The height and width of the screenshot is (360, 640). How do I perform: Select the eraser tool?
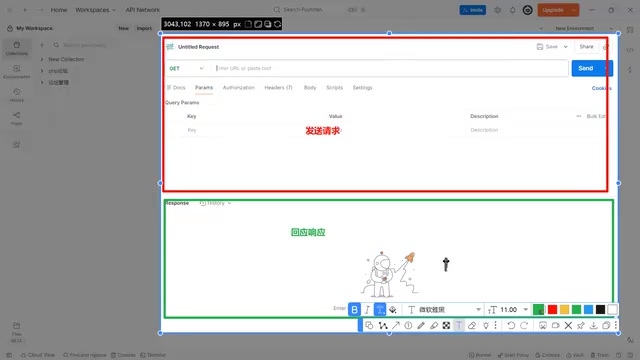pyautogui.click(x=472, y=325)
